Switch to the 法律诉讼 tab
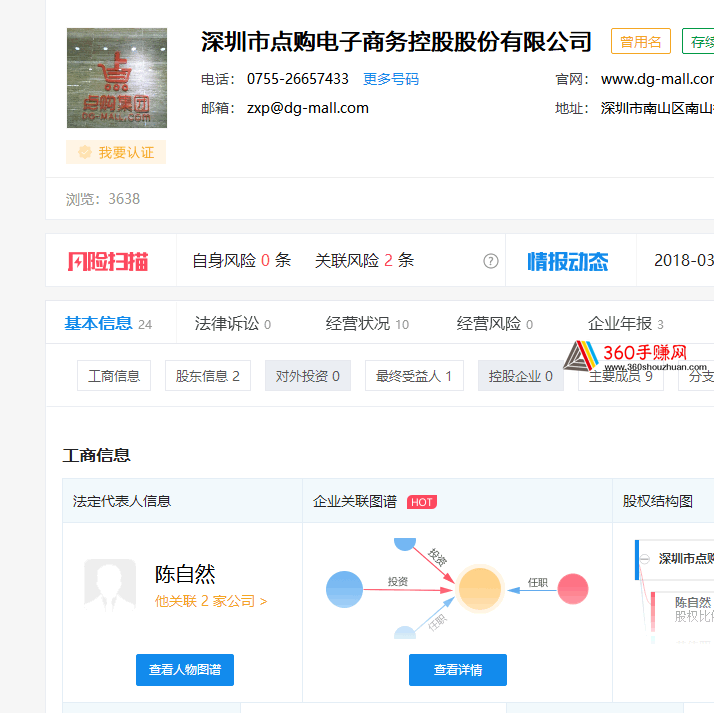714x713 pixels. (233, 324)
